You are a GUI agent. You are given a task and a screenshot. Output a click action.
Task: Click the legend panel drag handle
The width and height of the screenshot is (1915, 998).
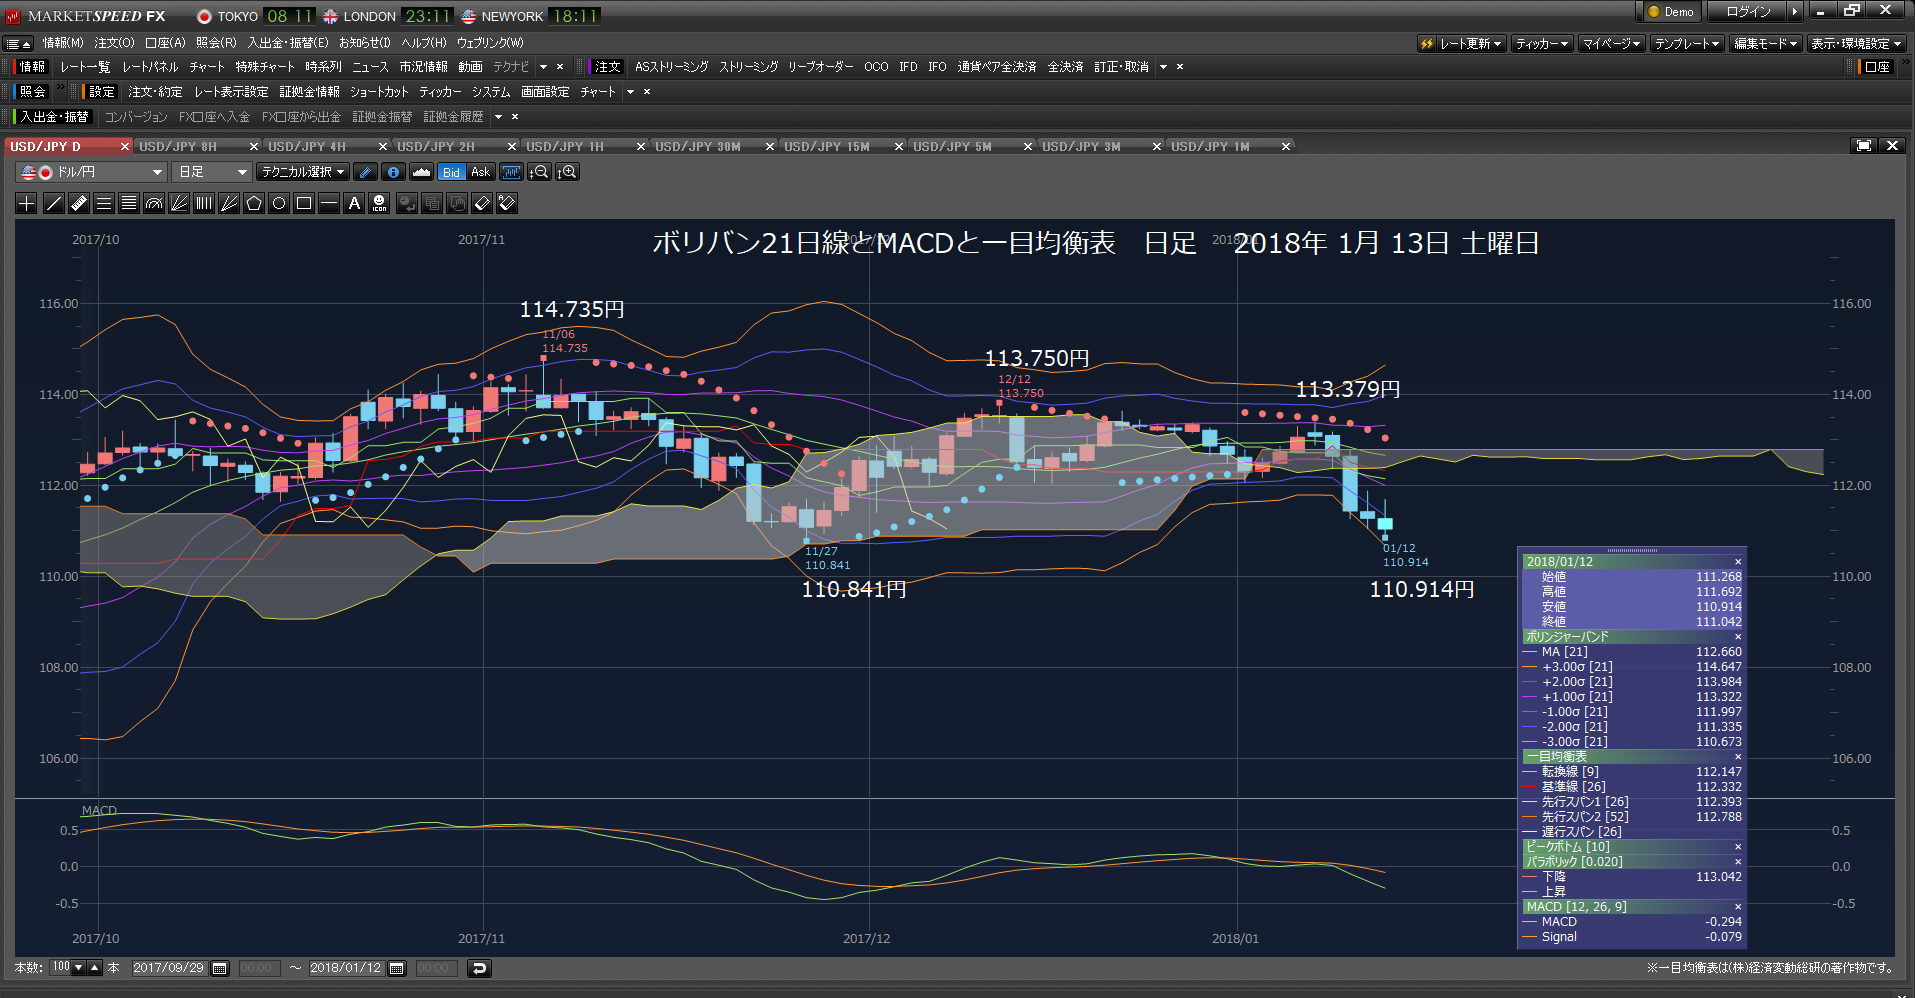point(1631,550)
